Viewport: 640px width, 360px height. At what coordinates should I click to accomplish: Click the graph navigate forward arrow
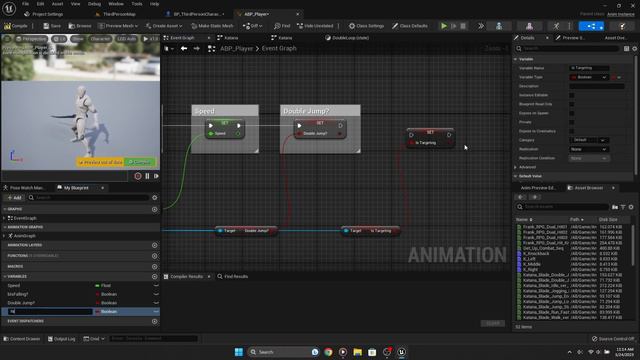pyautogui.click(x=197, y=49)
